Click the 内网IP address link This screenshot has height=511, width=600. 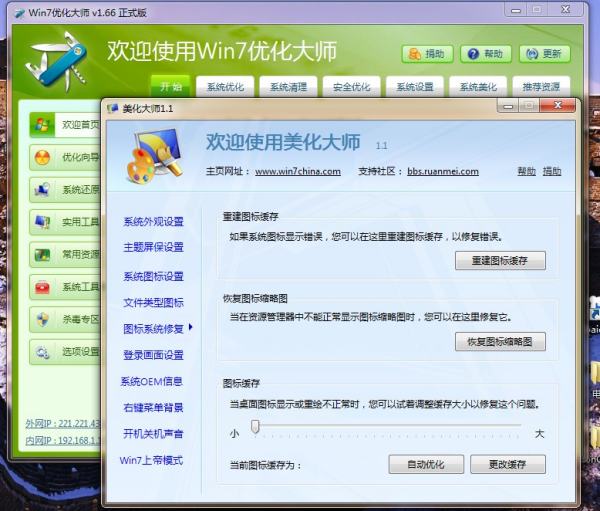(63, 441)
